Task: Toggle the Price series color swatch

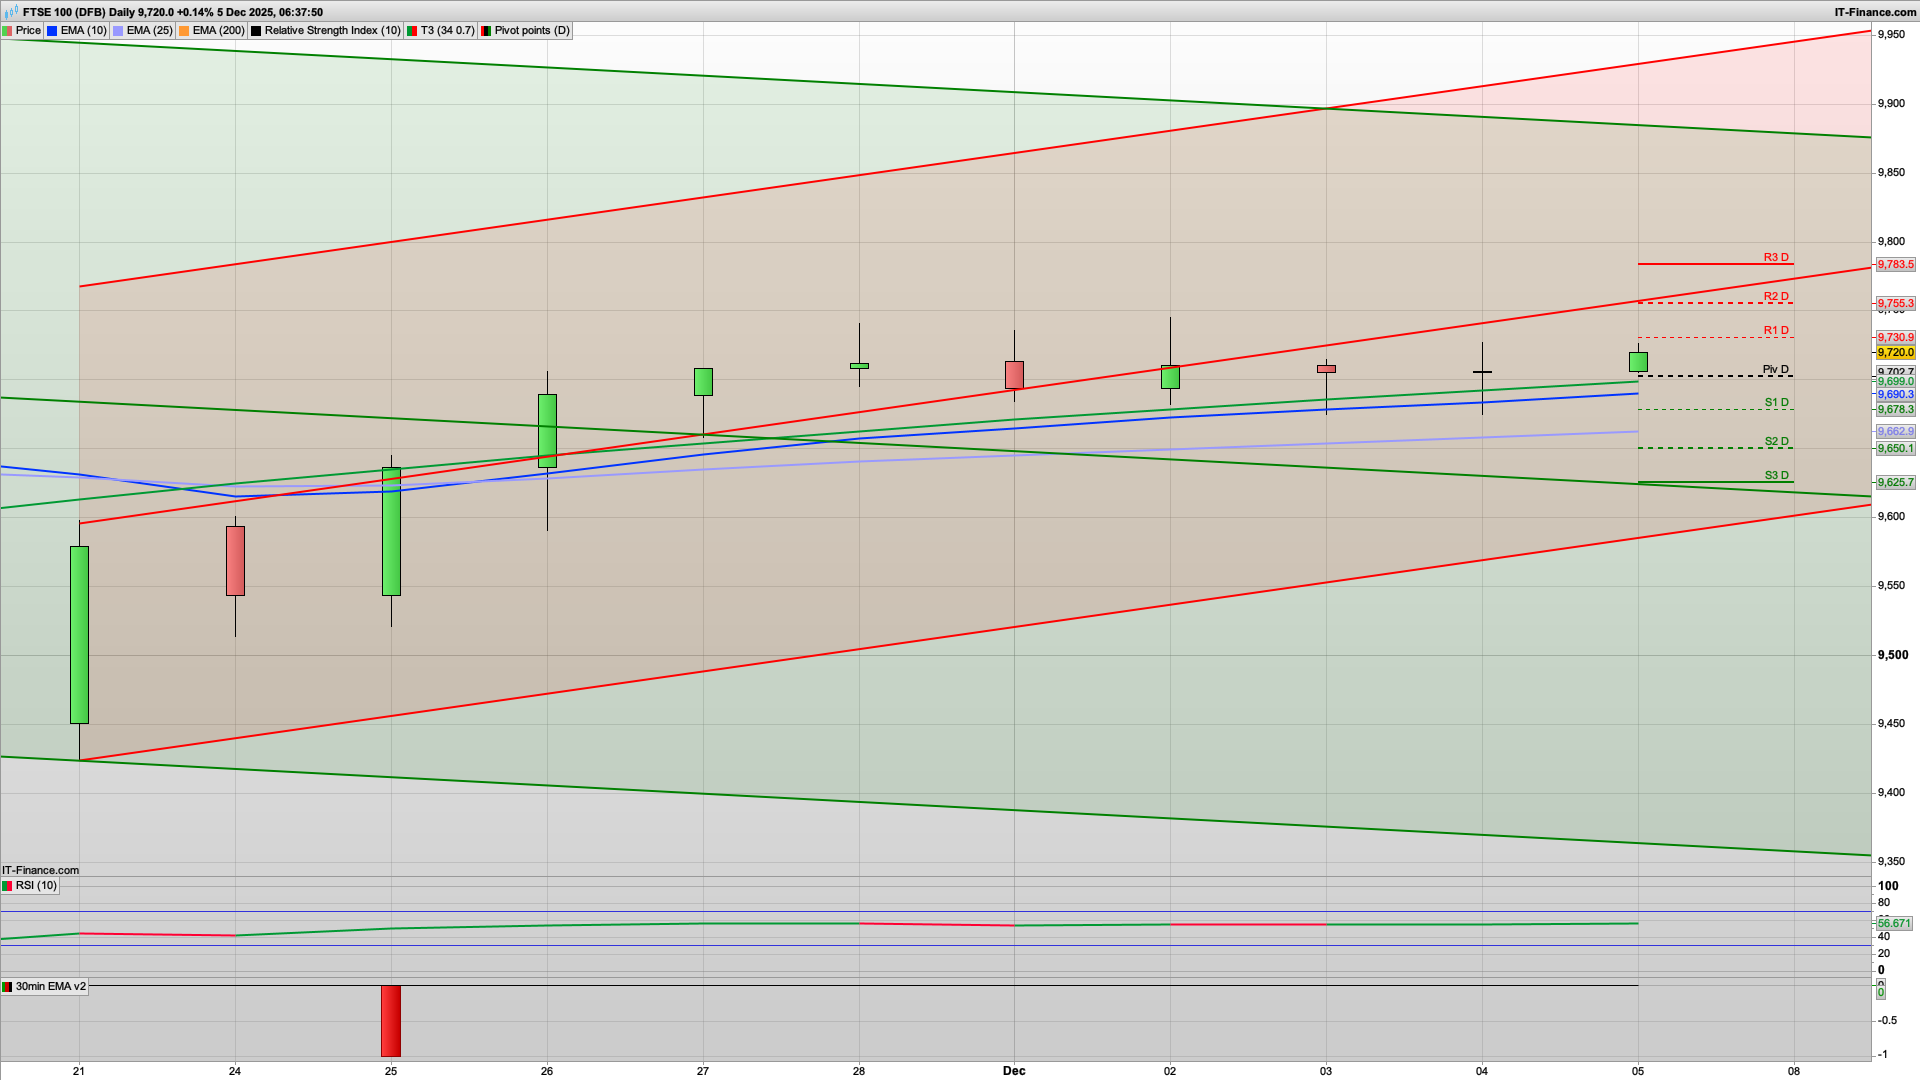Action: tap(8, 30)
